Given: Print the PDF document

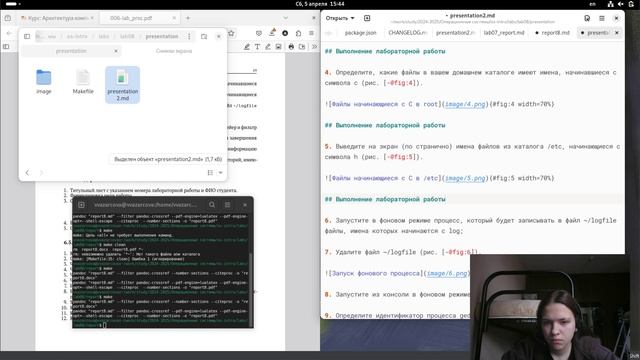Looking at the screenshot, I should 291,47.
